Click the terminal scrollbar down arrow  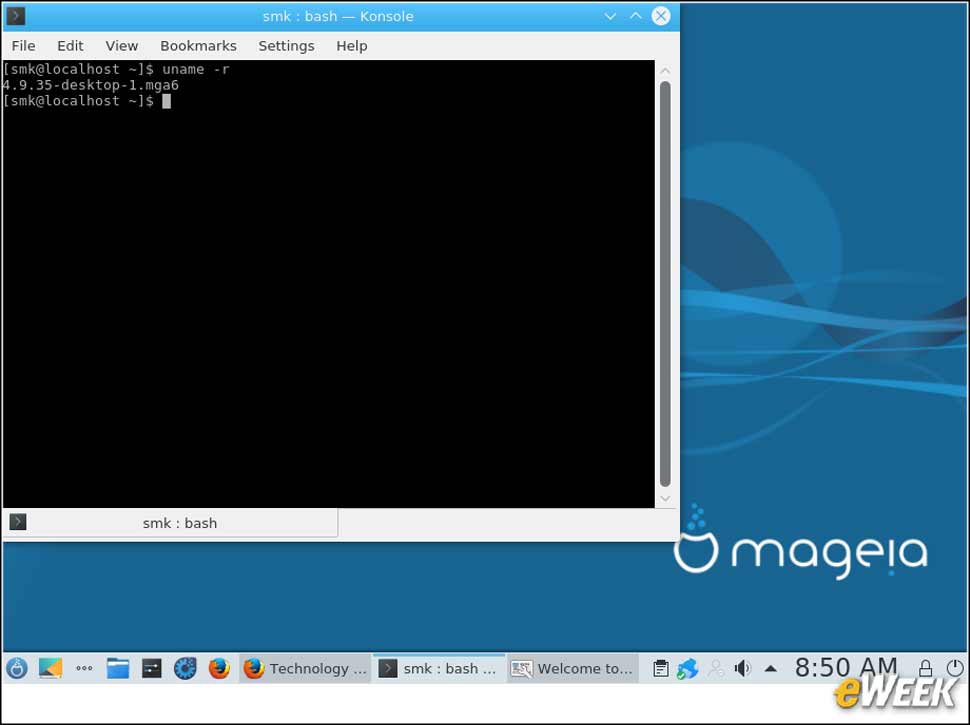pyautogui.click(x=665, y=498)
